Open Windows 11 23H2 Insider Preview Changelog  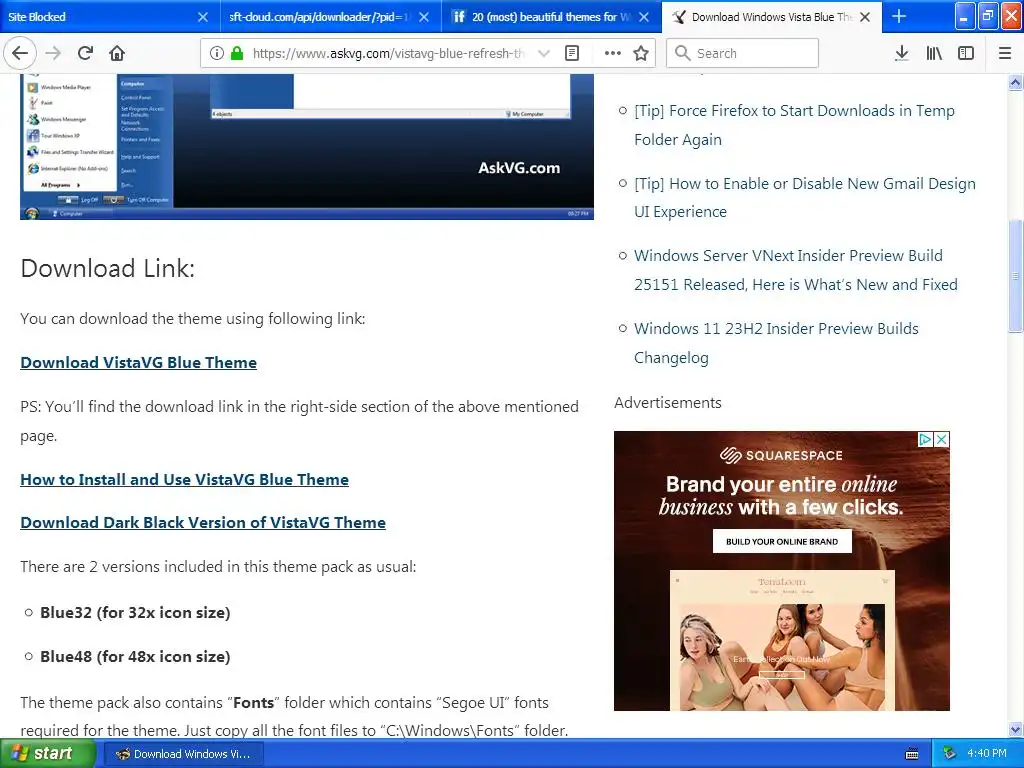[x=776, y=343]
